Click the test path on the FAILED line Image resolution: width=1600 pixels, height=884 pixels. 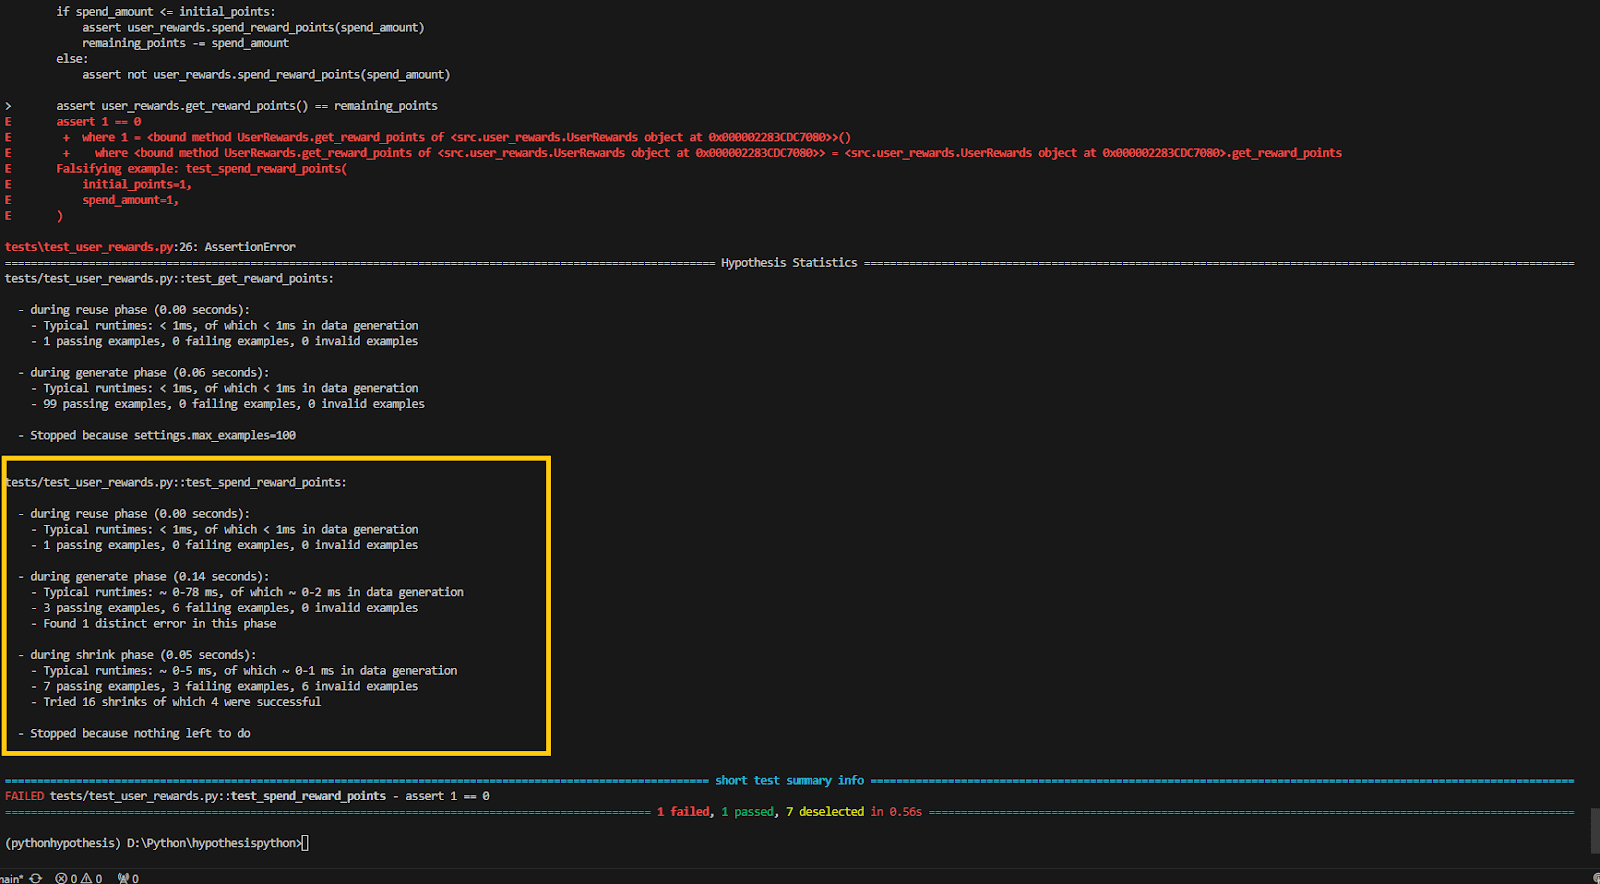[x=217, y=796]
